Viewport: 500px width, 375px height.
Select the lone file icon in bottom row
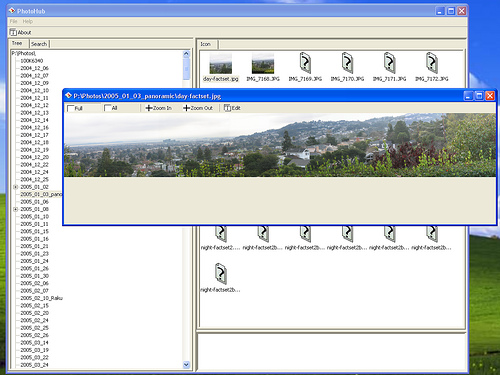click(x=220, y=278)
